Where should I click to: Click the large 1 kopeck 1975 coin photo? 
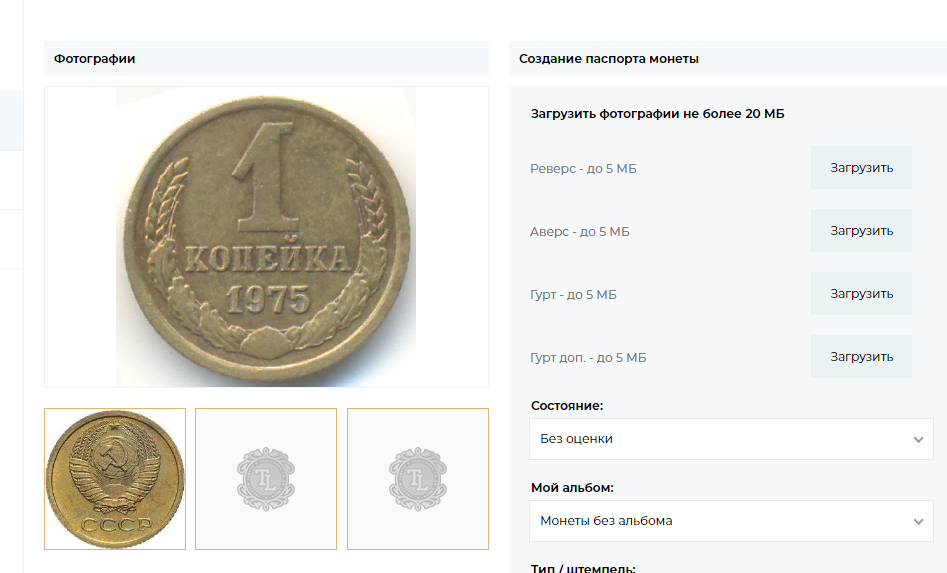tap(266, 236)
